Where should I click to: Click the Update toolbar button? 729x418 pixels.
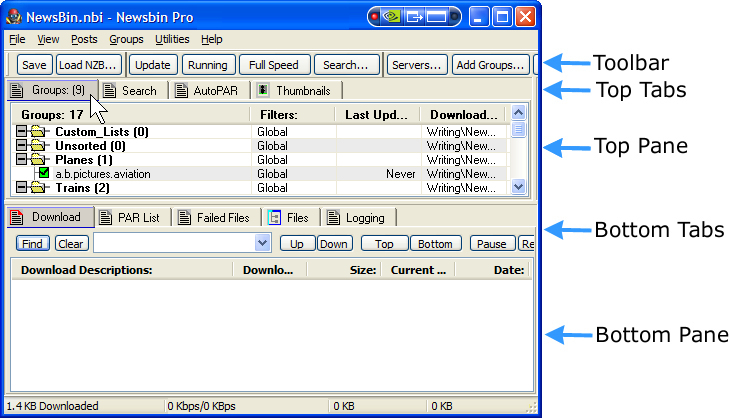coord(152,65)
